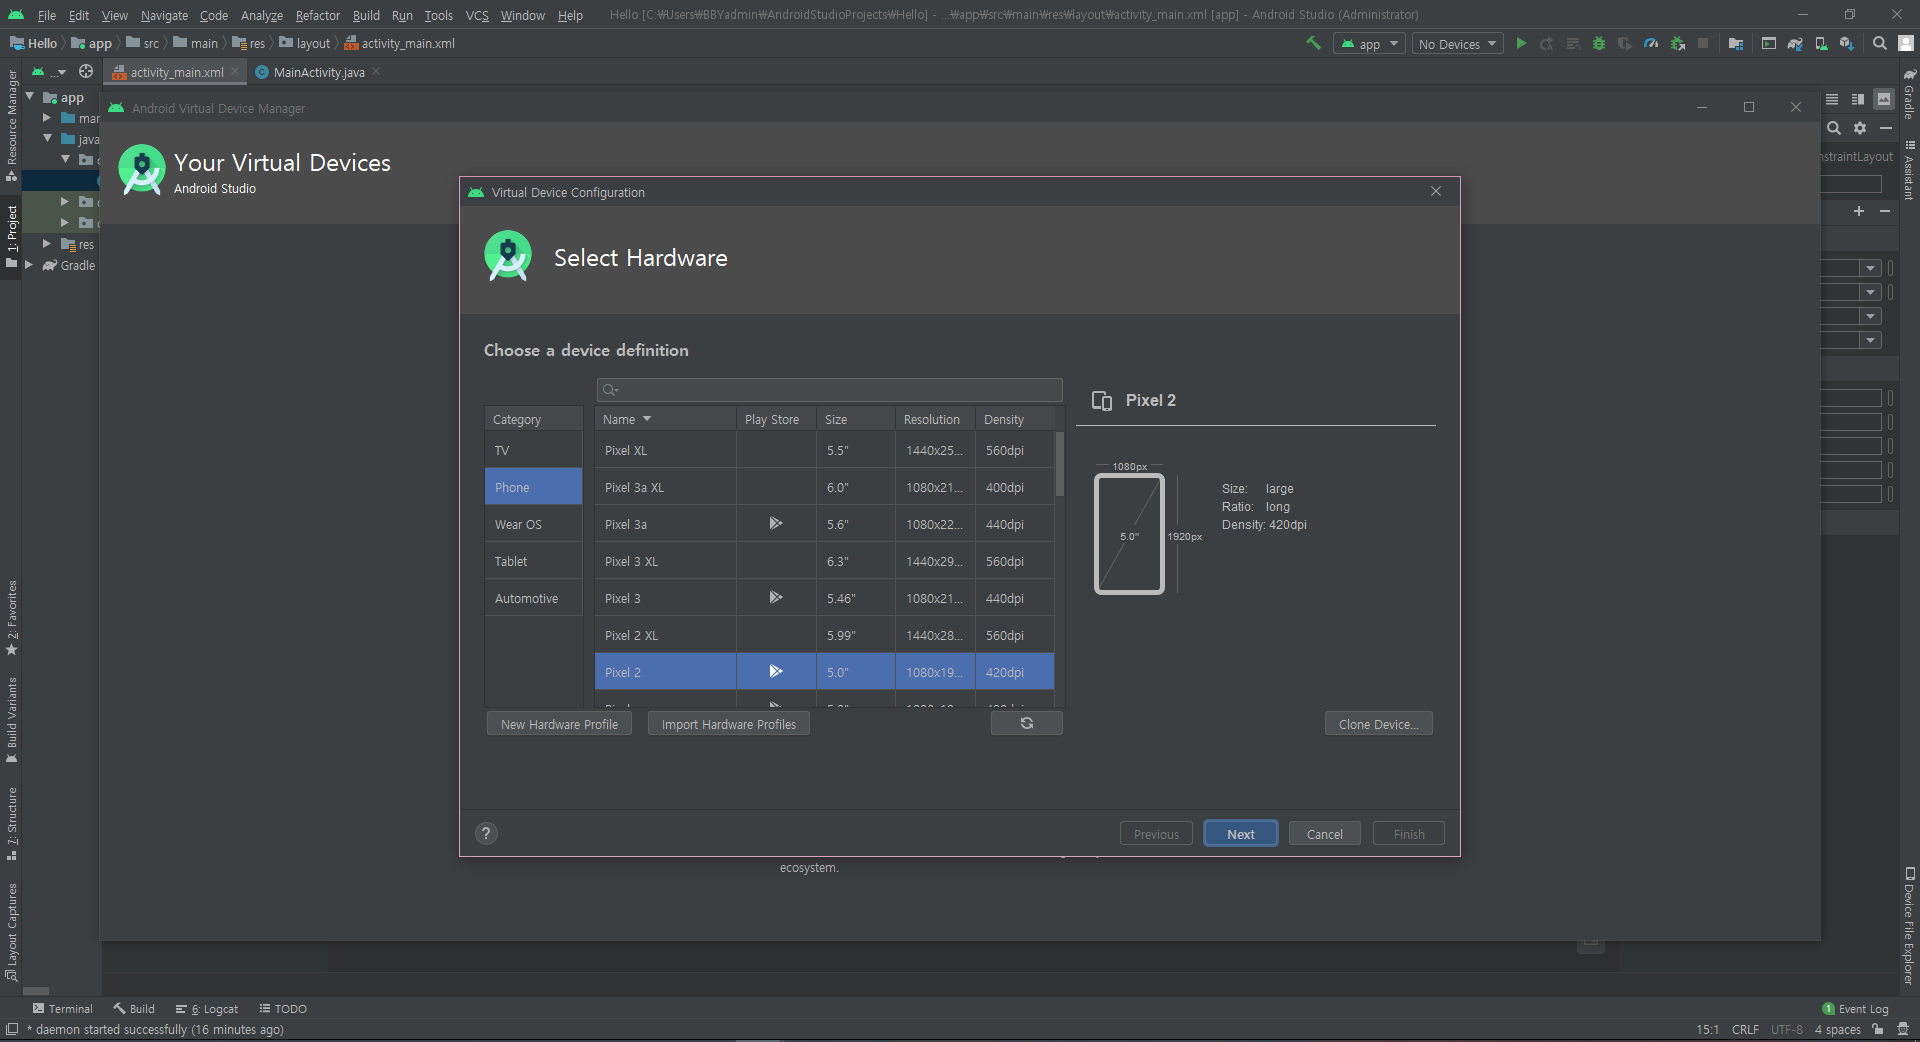This screenshot has height=1042, width=1920.
Task: Select the Pixel 3a XL device row
Action: 824,487
